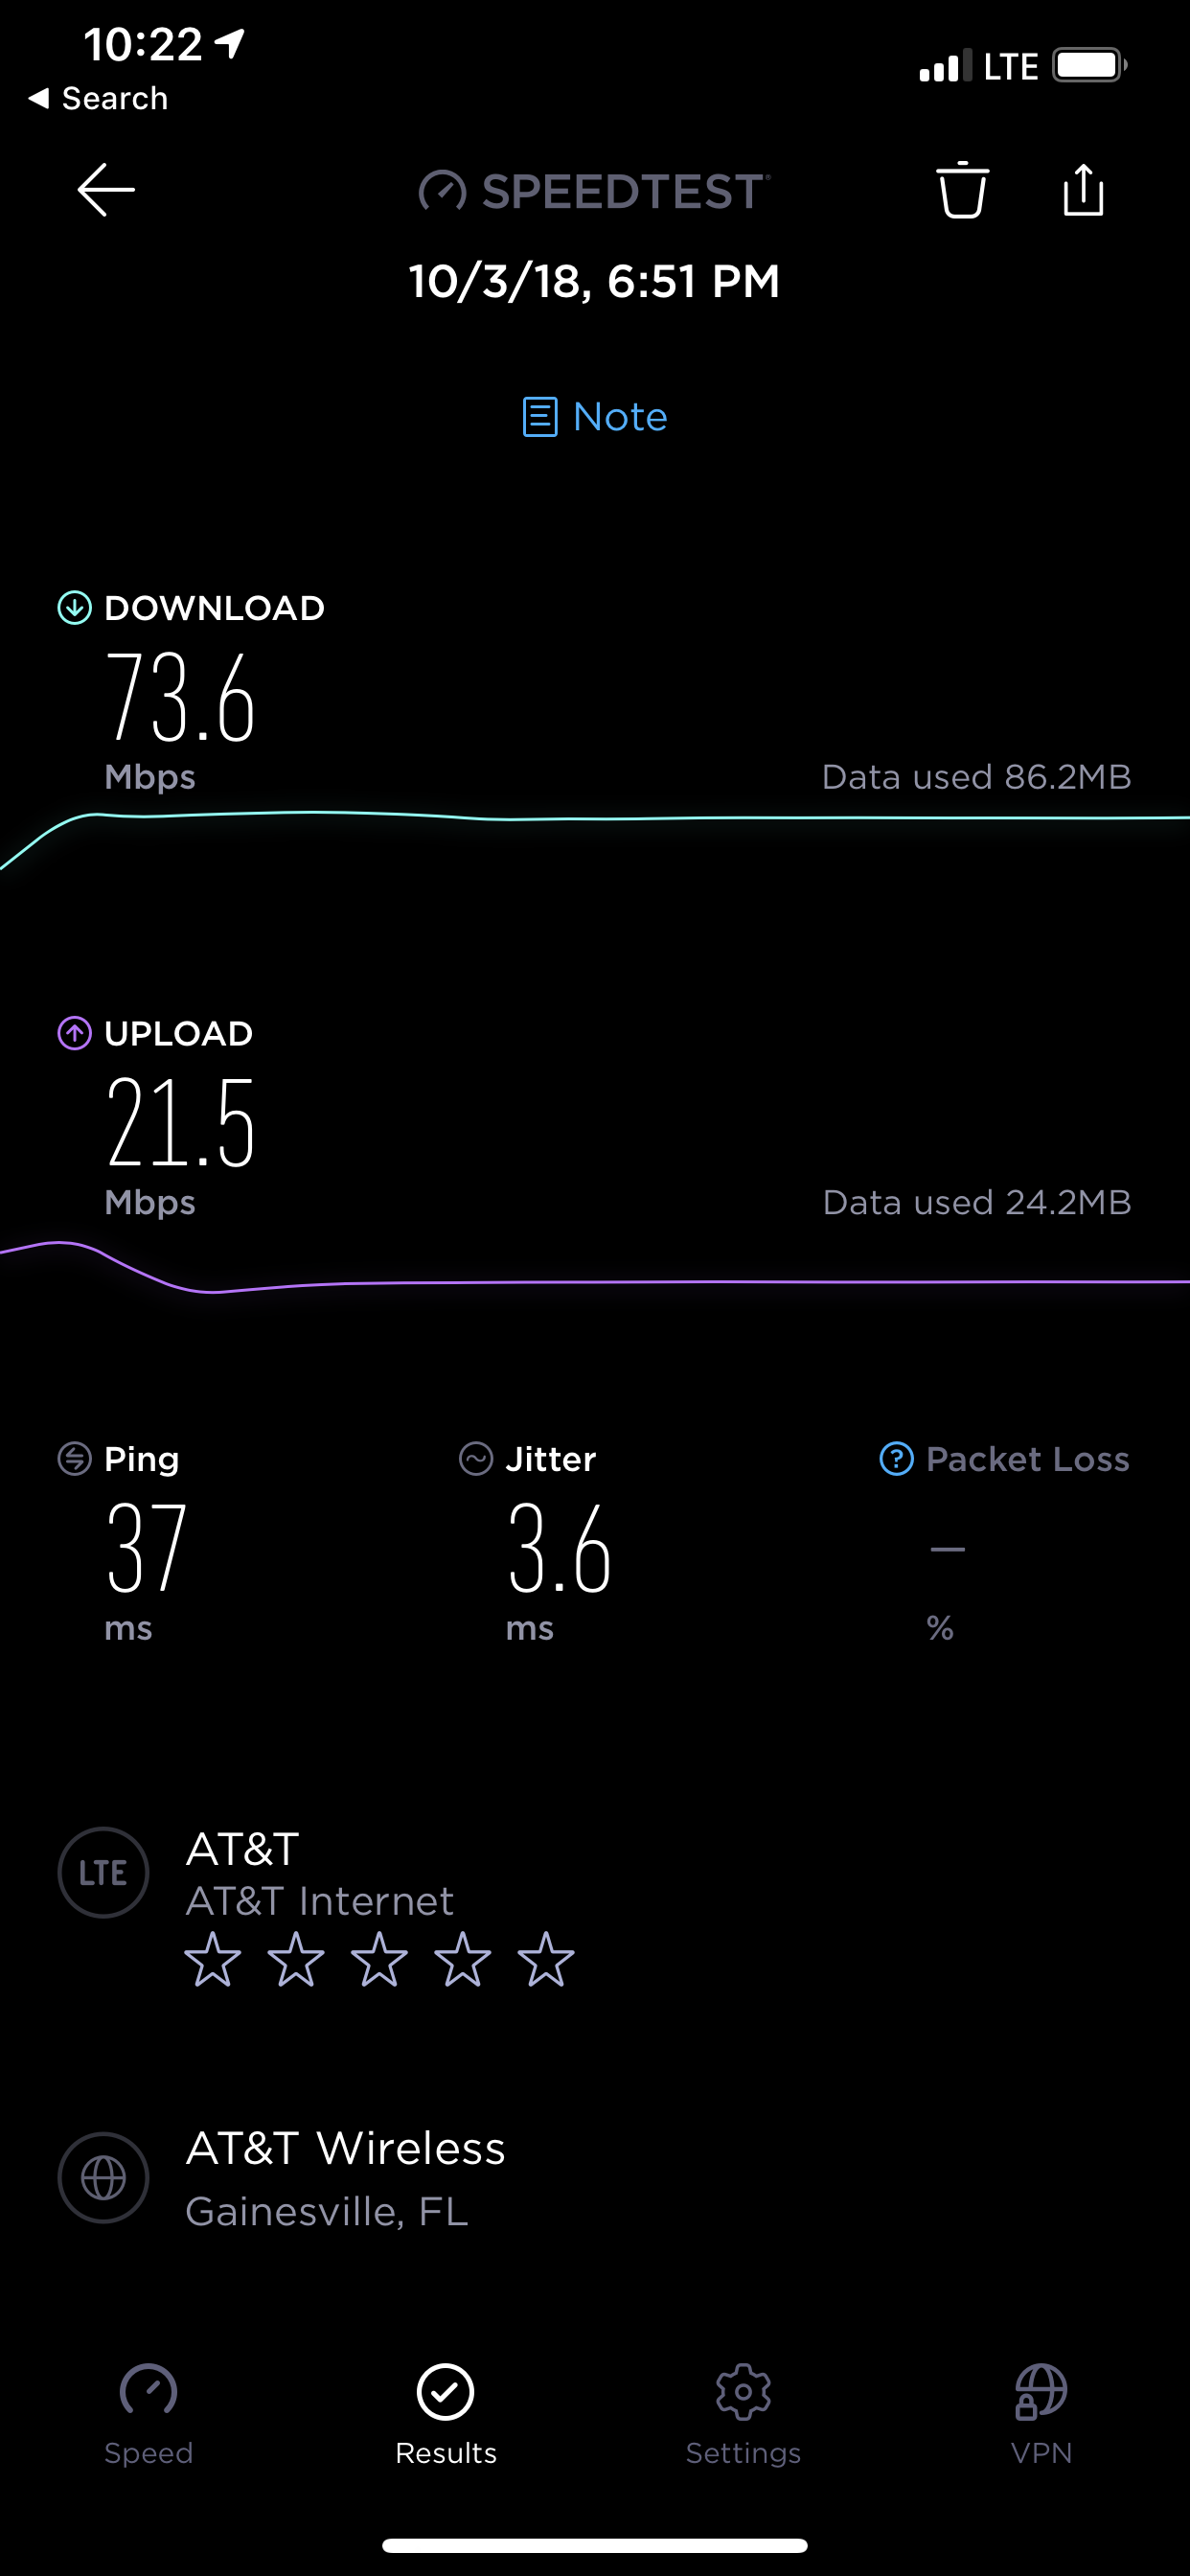Screen dimensions: 1190x2576
Task: Rate AT&T with the third star
Action: (x=379, y=1959)
